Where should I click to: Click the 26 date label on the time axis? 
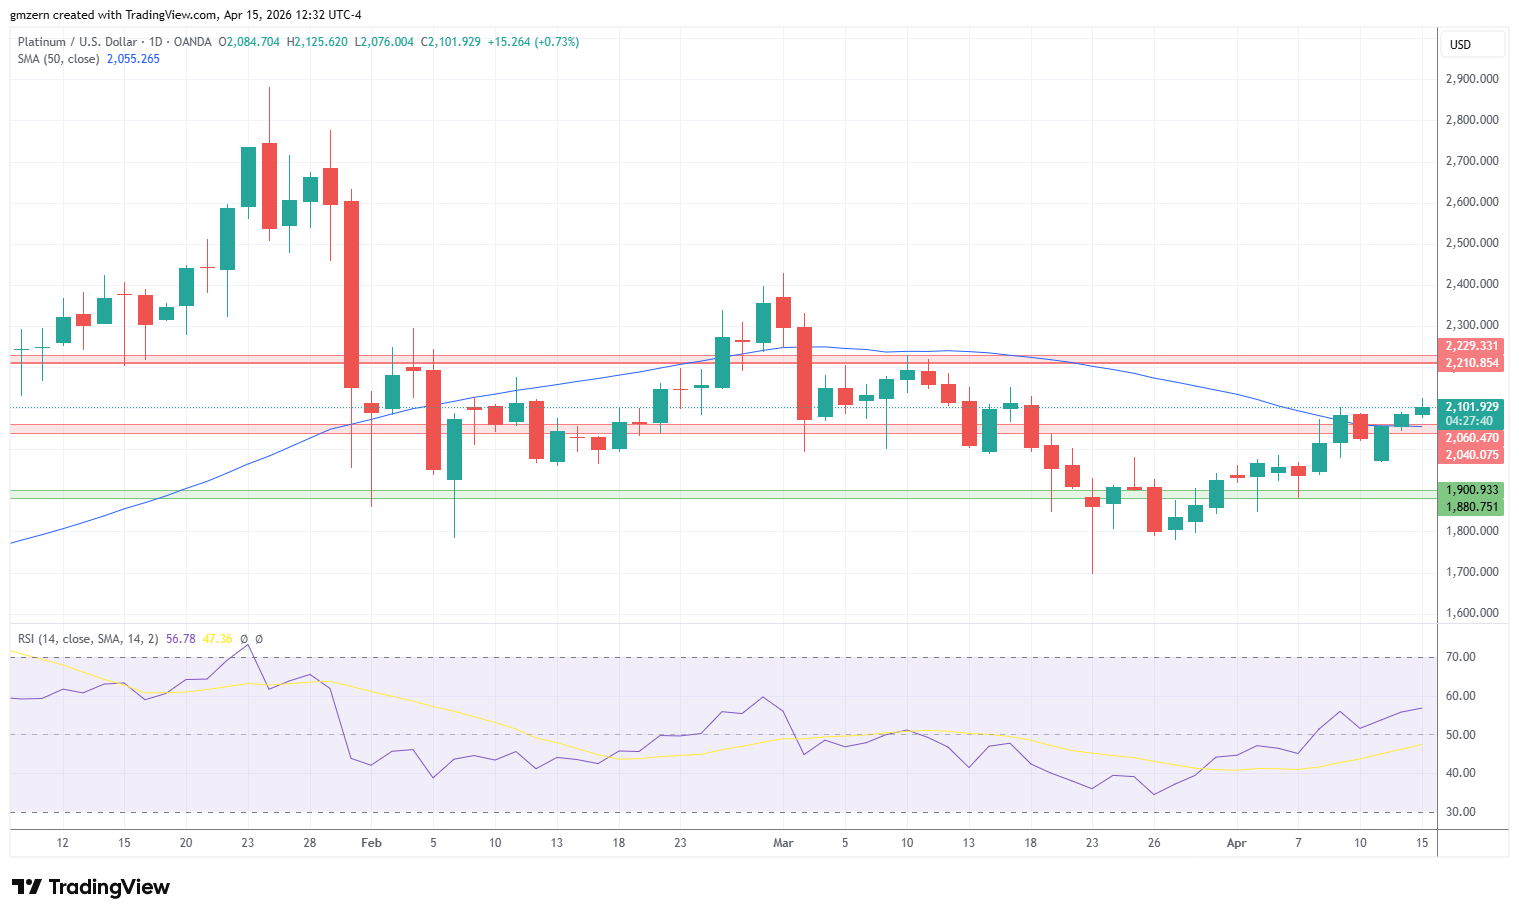pos(1154,843)
